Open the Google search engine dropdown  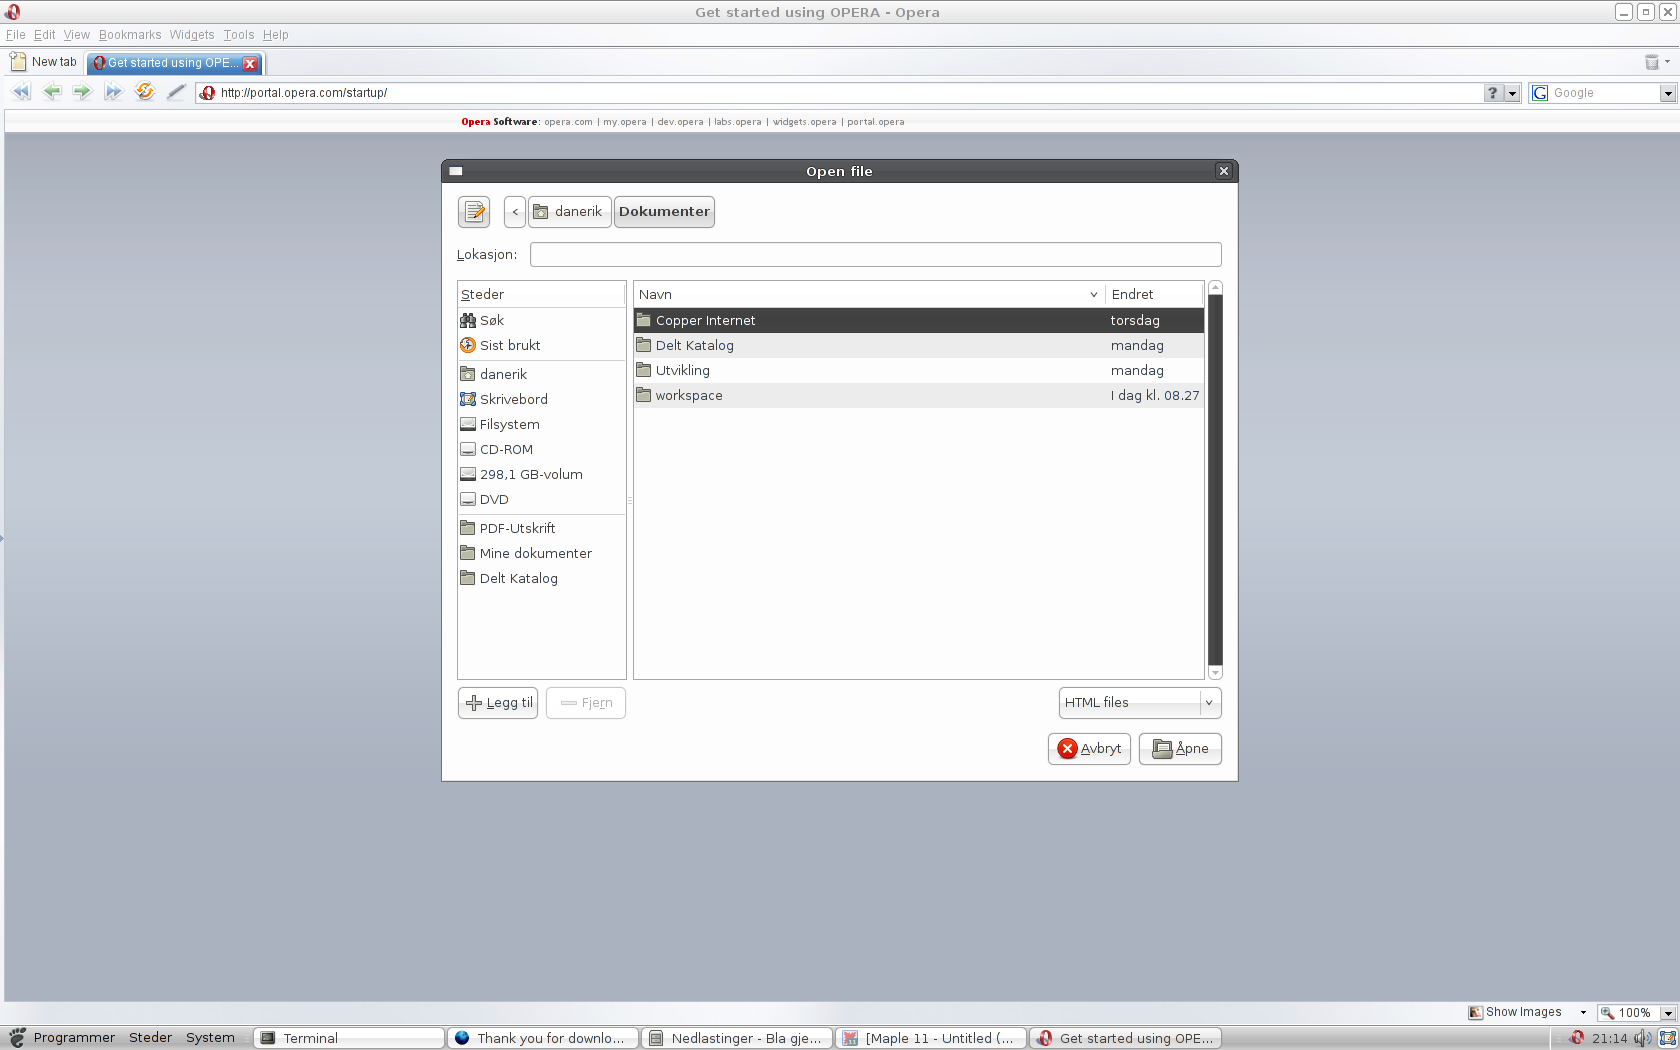coord(1667,93)
